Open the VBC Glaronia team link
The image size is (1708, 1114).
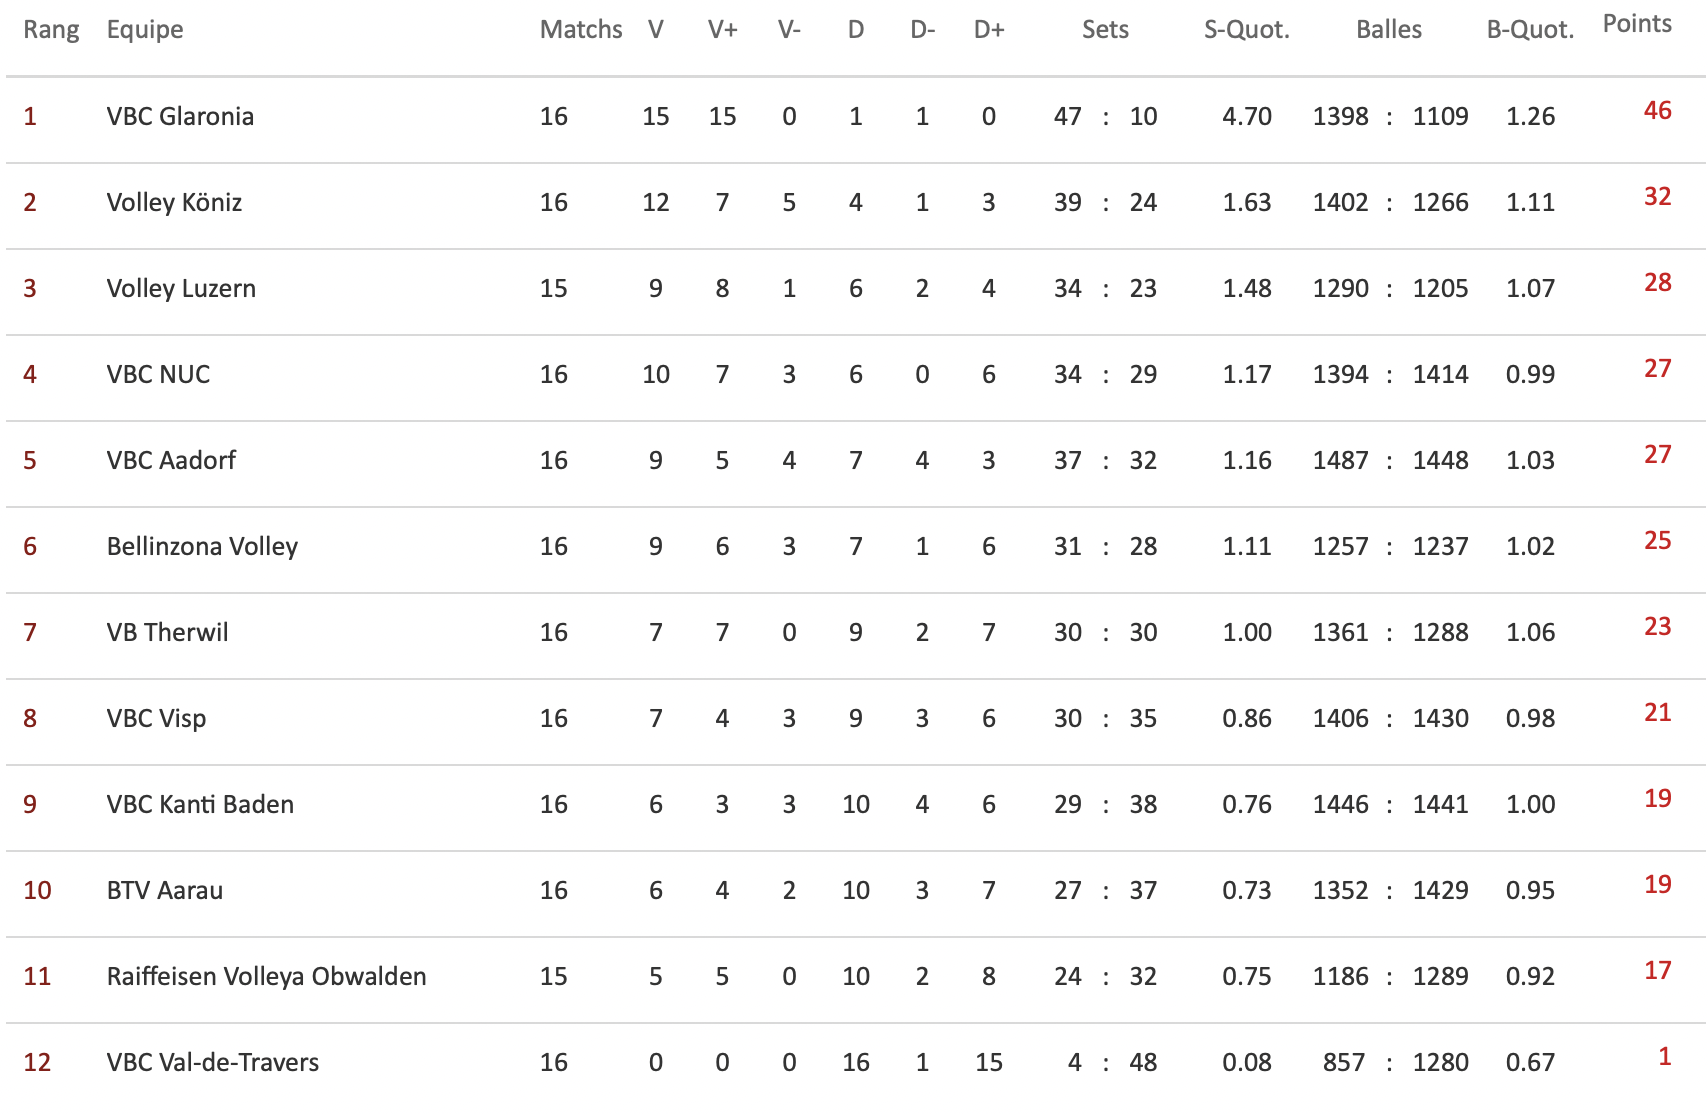180,116
